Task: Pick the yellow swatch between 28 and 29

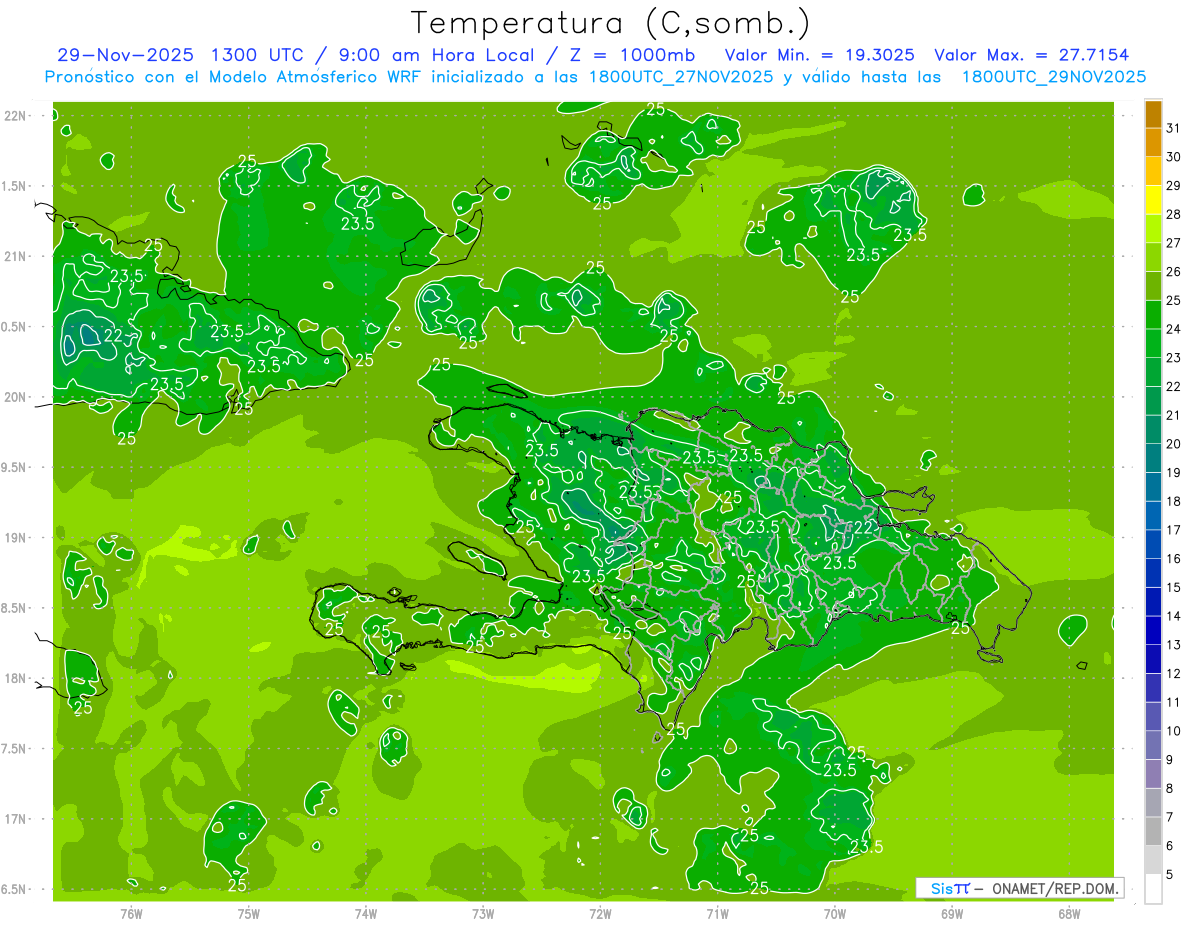Action: pyautogui.click(x=1153, y=199)
